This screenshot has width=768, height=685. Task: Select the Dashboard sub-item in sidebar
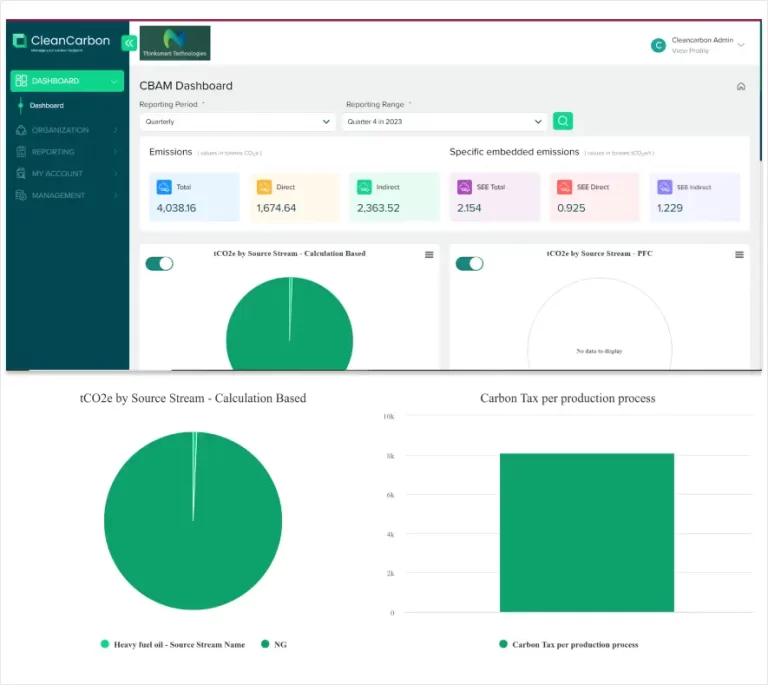(x=47, y=105)
